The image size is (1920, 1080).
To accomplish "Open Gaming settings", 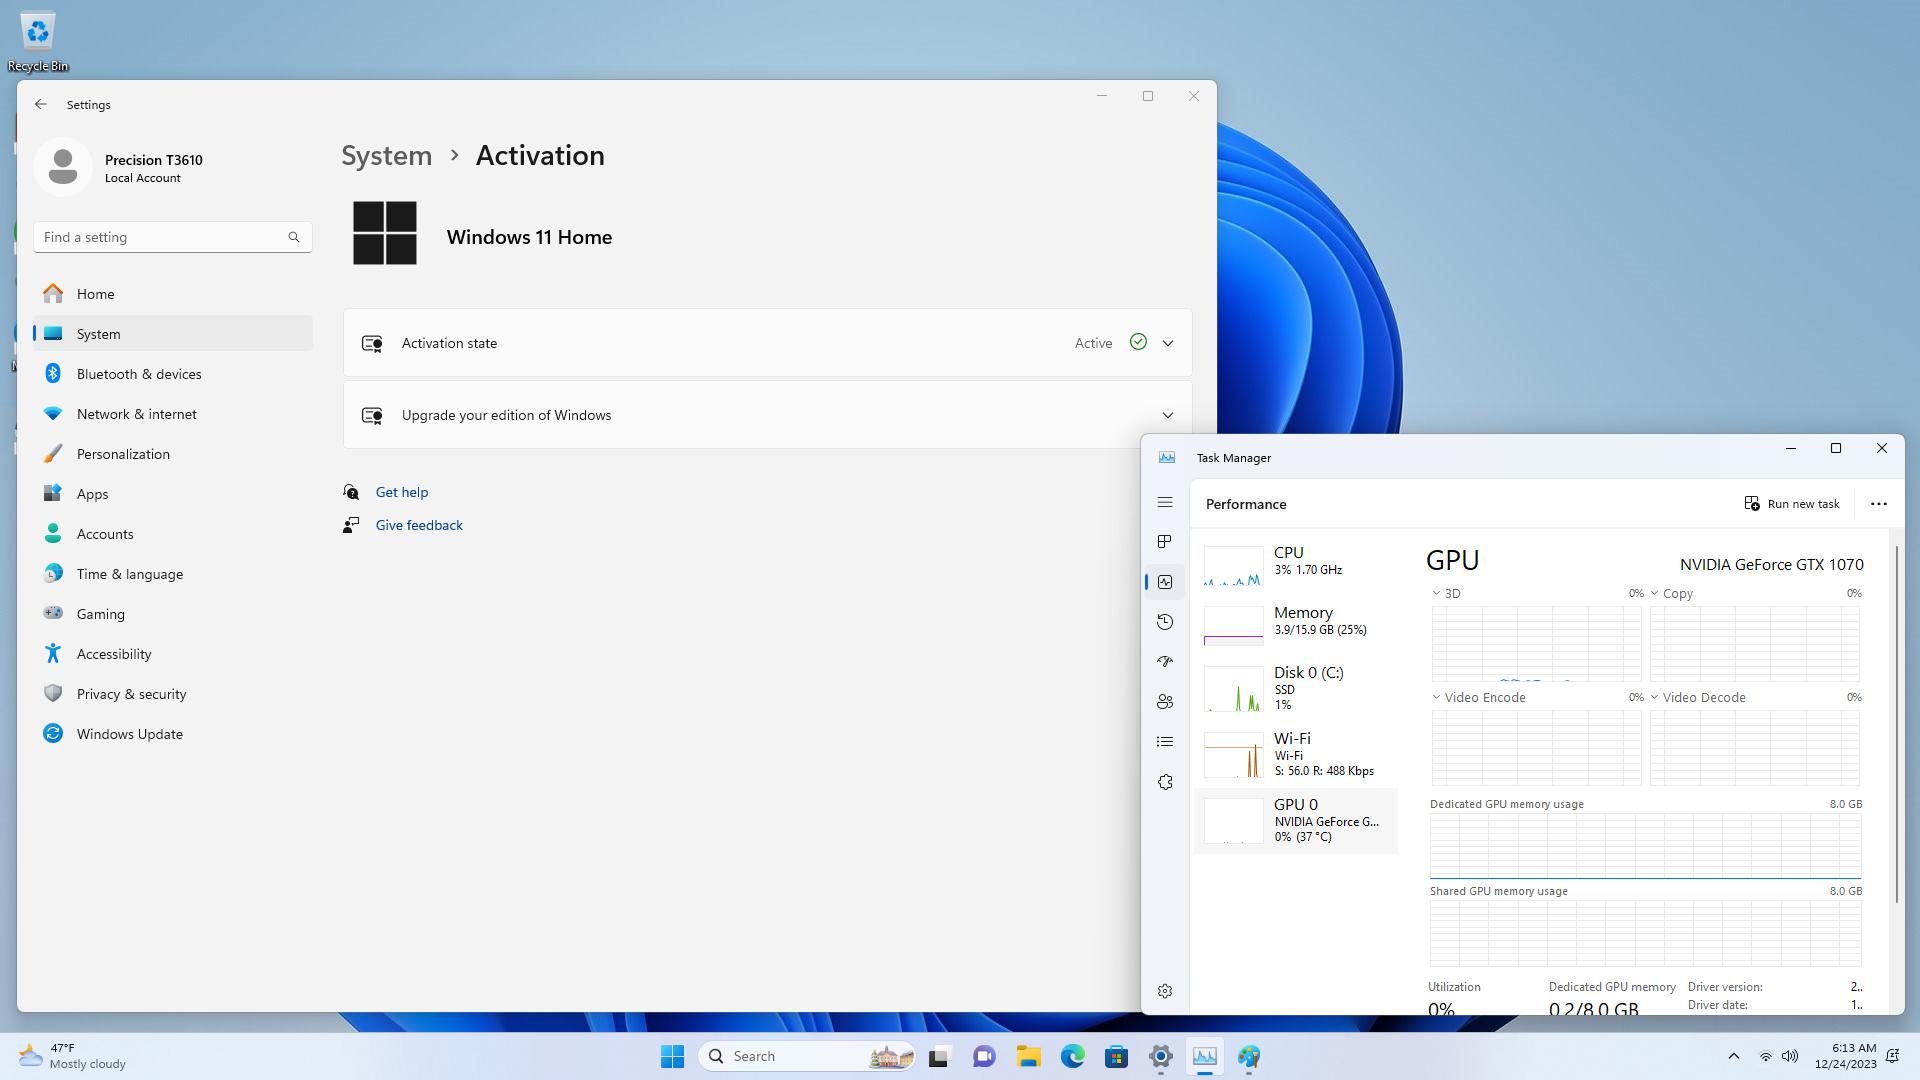I will click(173, 614).
